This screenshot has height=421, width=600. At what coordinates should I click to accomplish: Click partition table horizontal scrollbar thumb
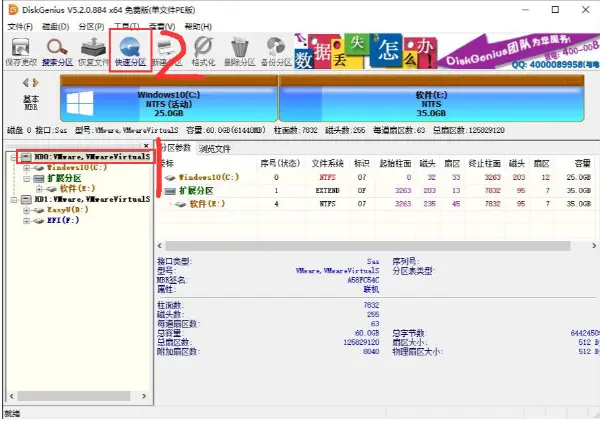[x=368, y=246]
